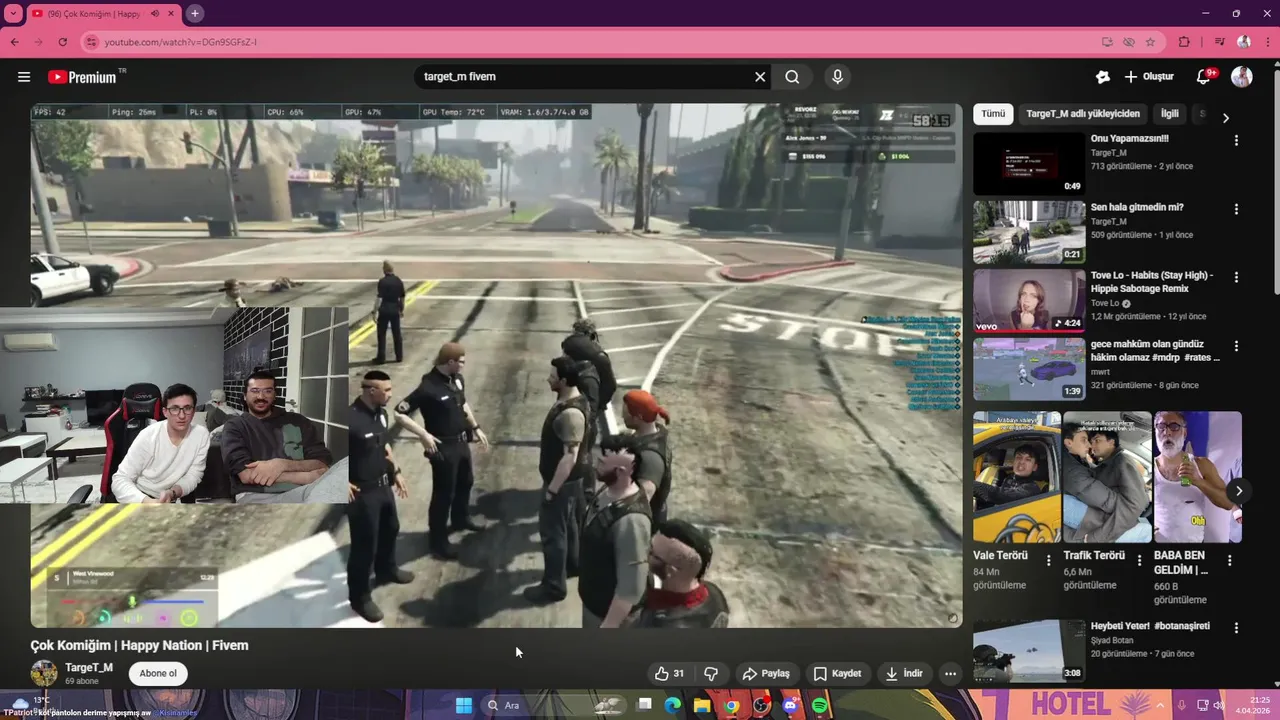
Task: Open YouTube notifications bell
Action: [x=1204, y=77]
